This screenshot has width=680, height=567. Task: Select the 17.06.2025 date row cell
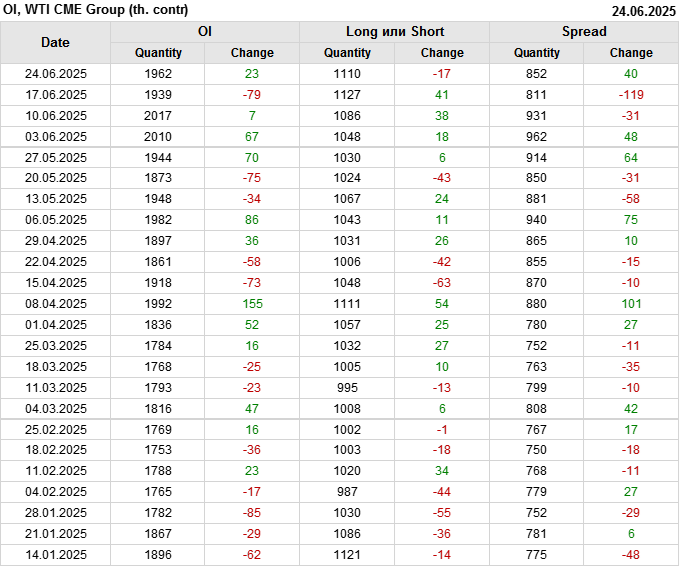[55, 95]
